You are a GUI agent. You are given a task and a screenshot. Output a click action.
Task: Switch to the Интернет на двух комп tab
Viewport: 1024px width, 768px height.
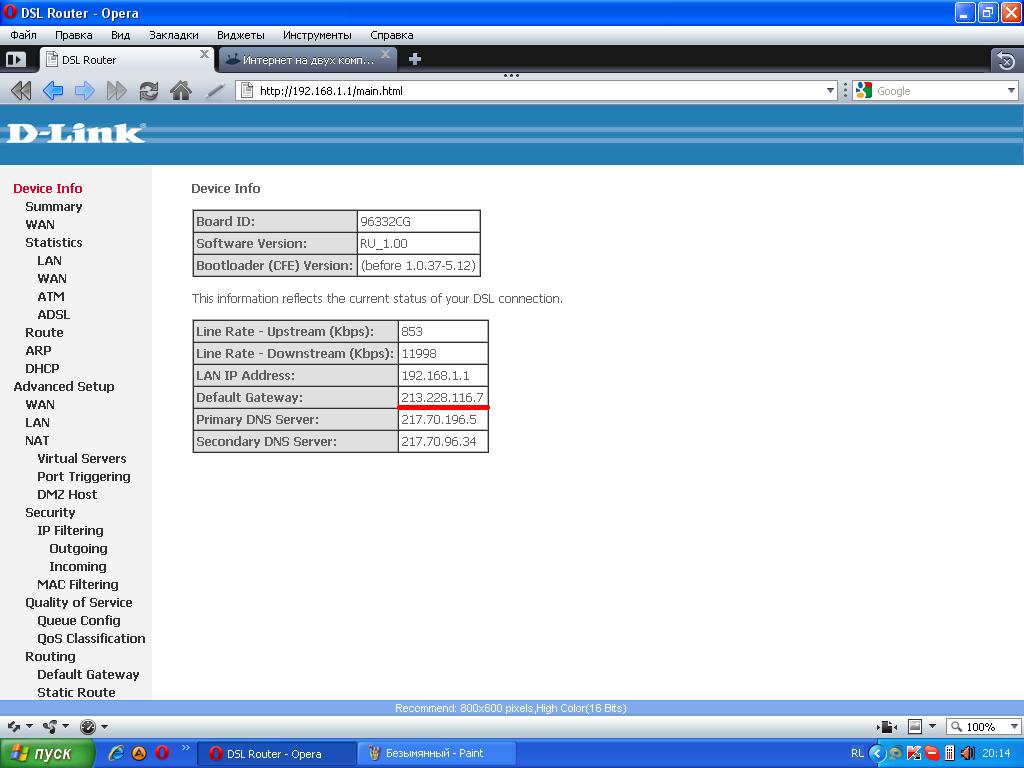[x=307, y=60]
